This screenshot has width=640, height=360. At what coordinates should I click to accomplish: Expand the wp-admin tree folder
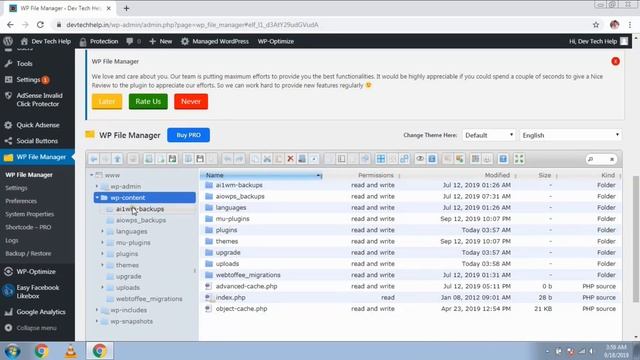pyautogui.click(x=97, y=186)
